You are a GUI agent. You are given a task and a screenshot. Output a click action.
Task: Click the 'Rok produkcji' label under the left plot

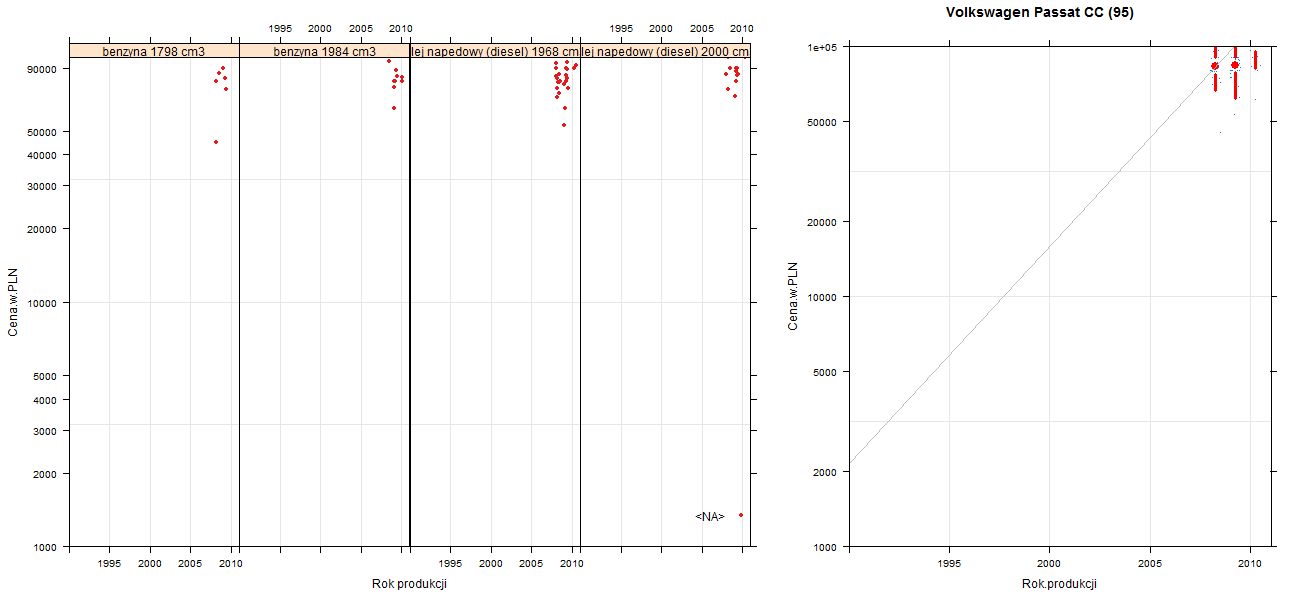coord(409,584)
